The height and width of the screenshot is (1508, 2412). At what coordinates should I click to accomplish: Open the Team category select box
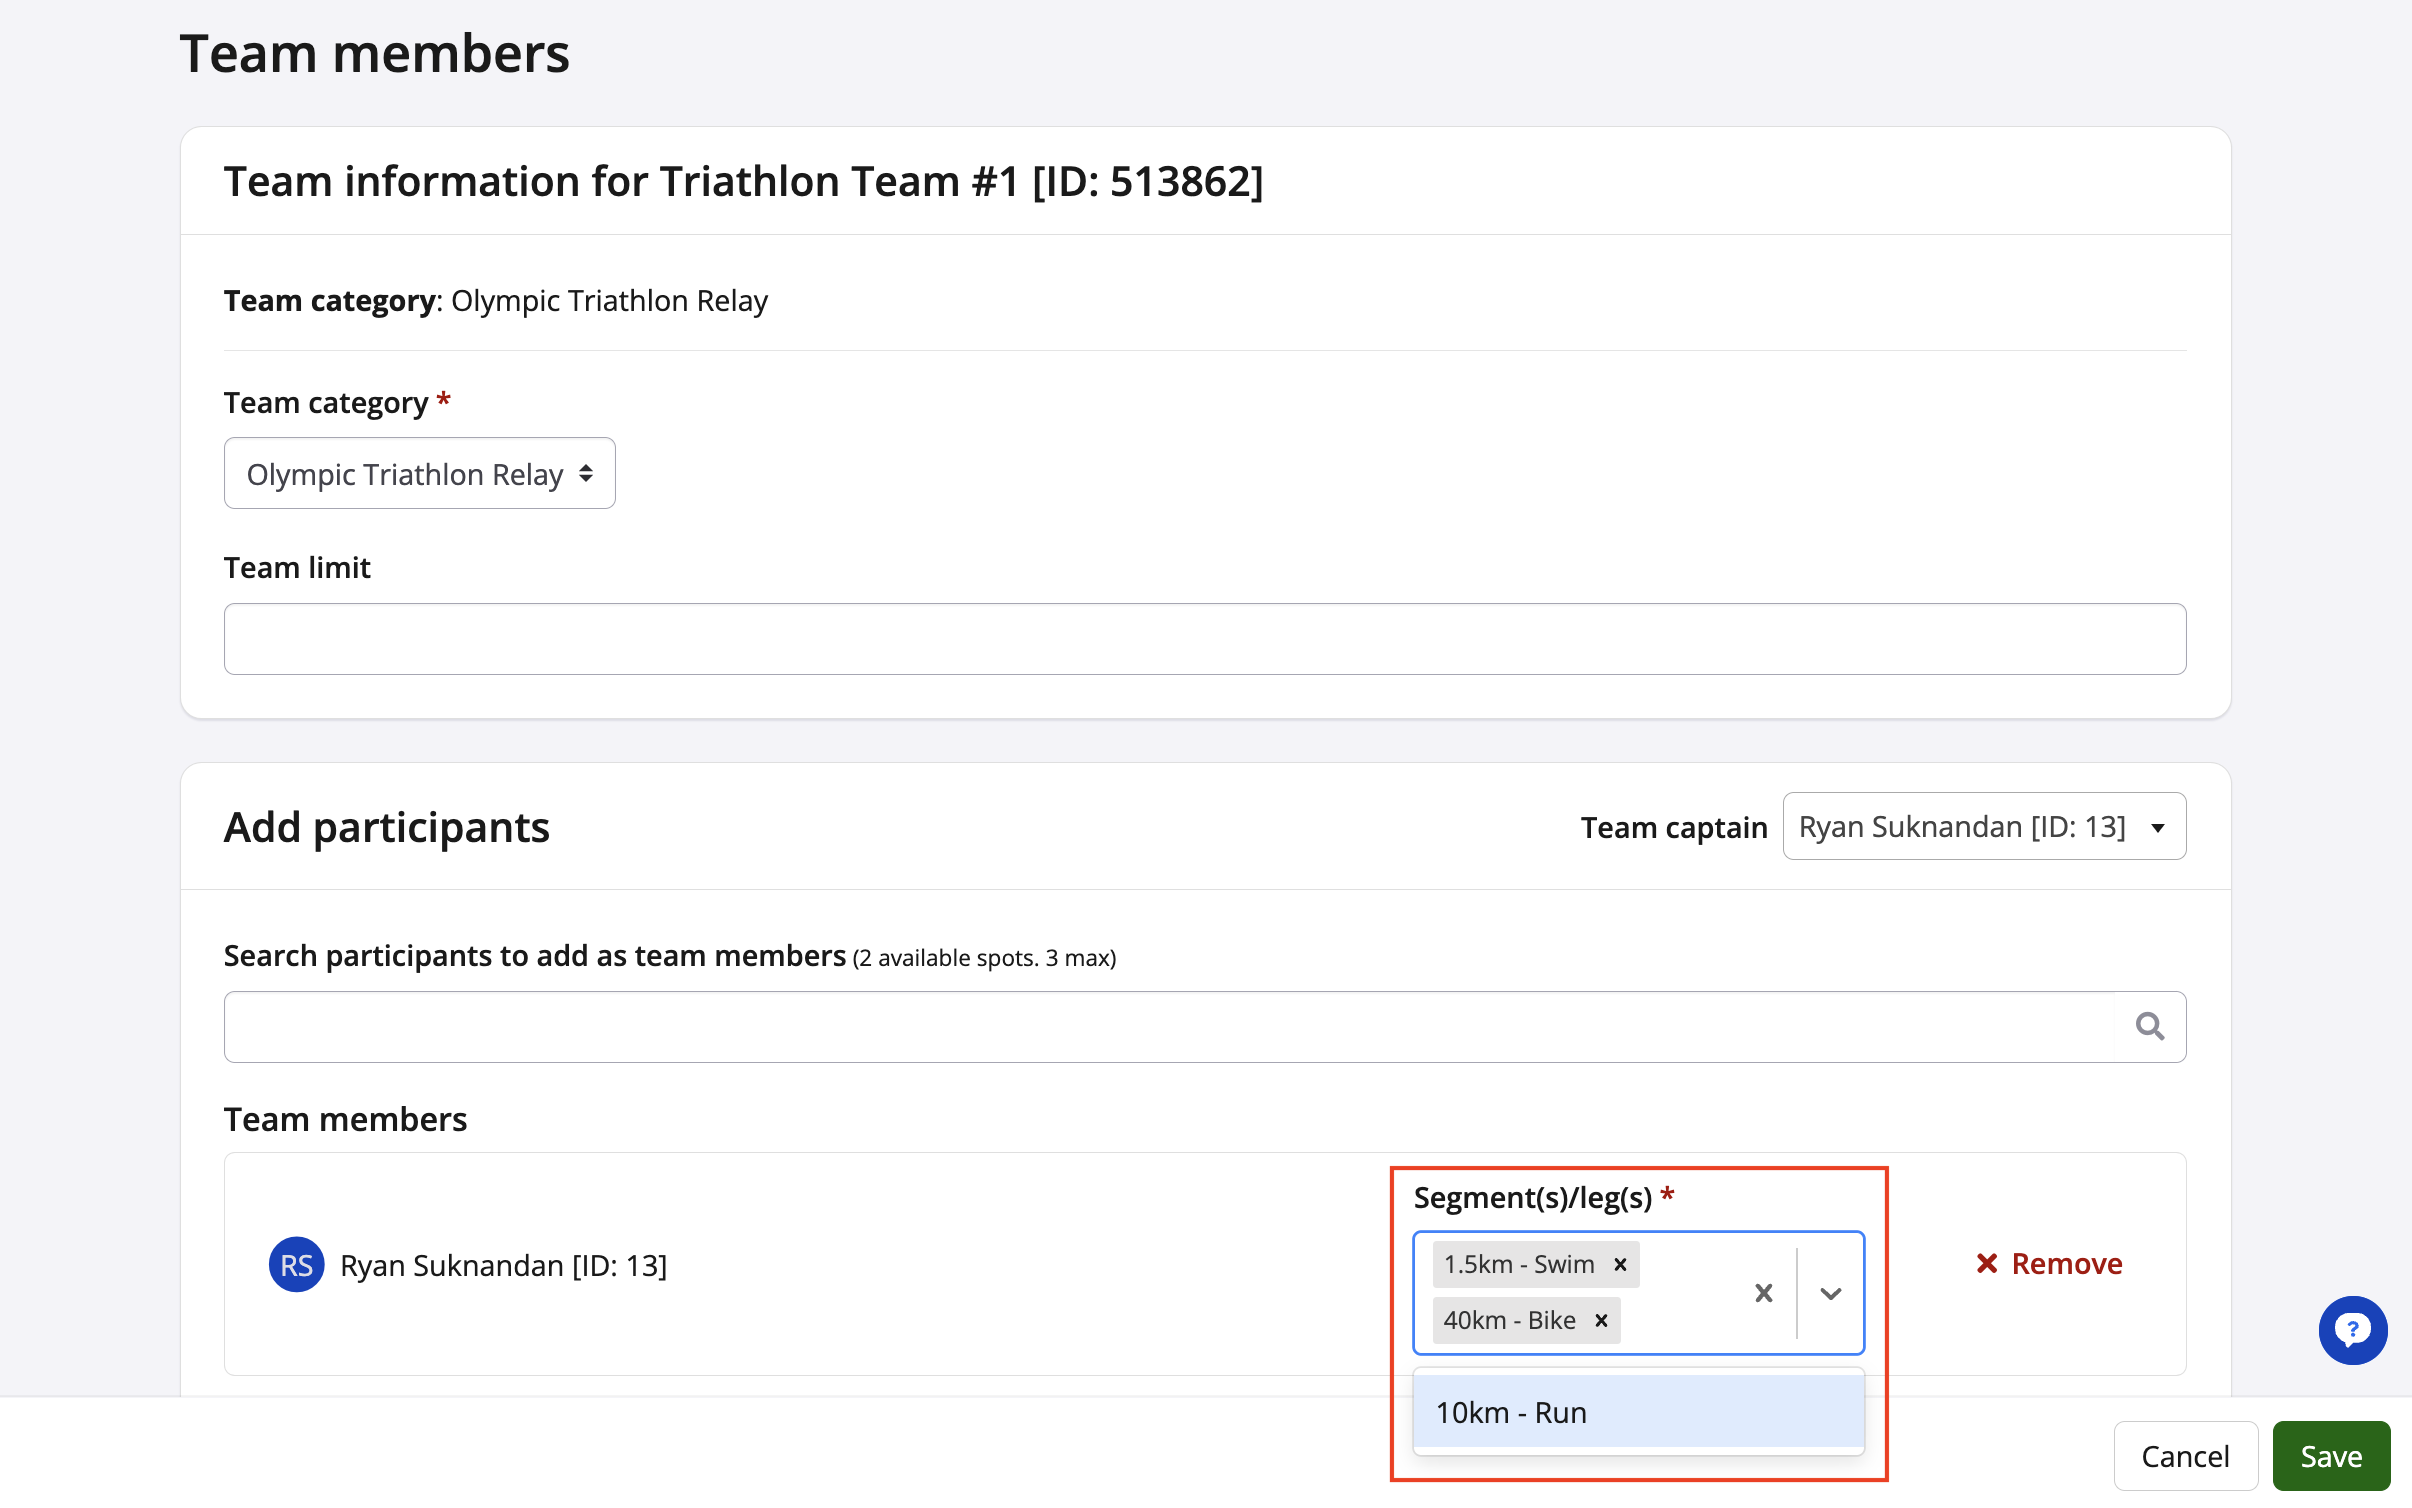tap(419, 474)
